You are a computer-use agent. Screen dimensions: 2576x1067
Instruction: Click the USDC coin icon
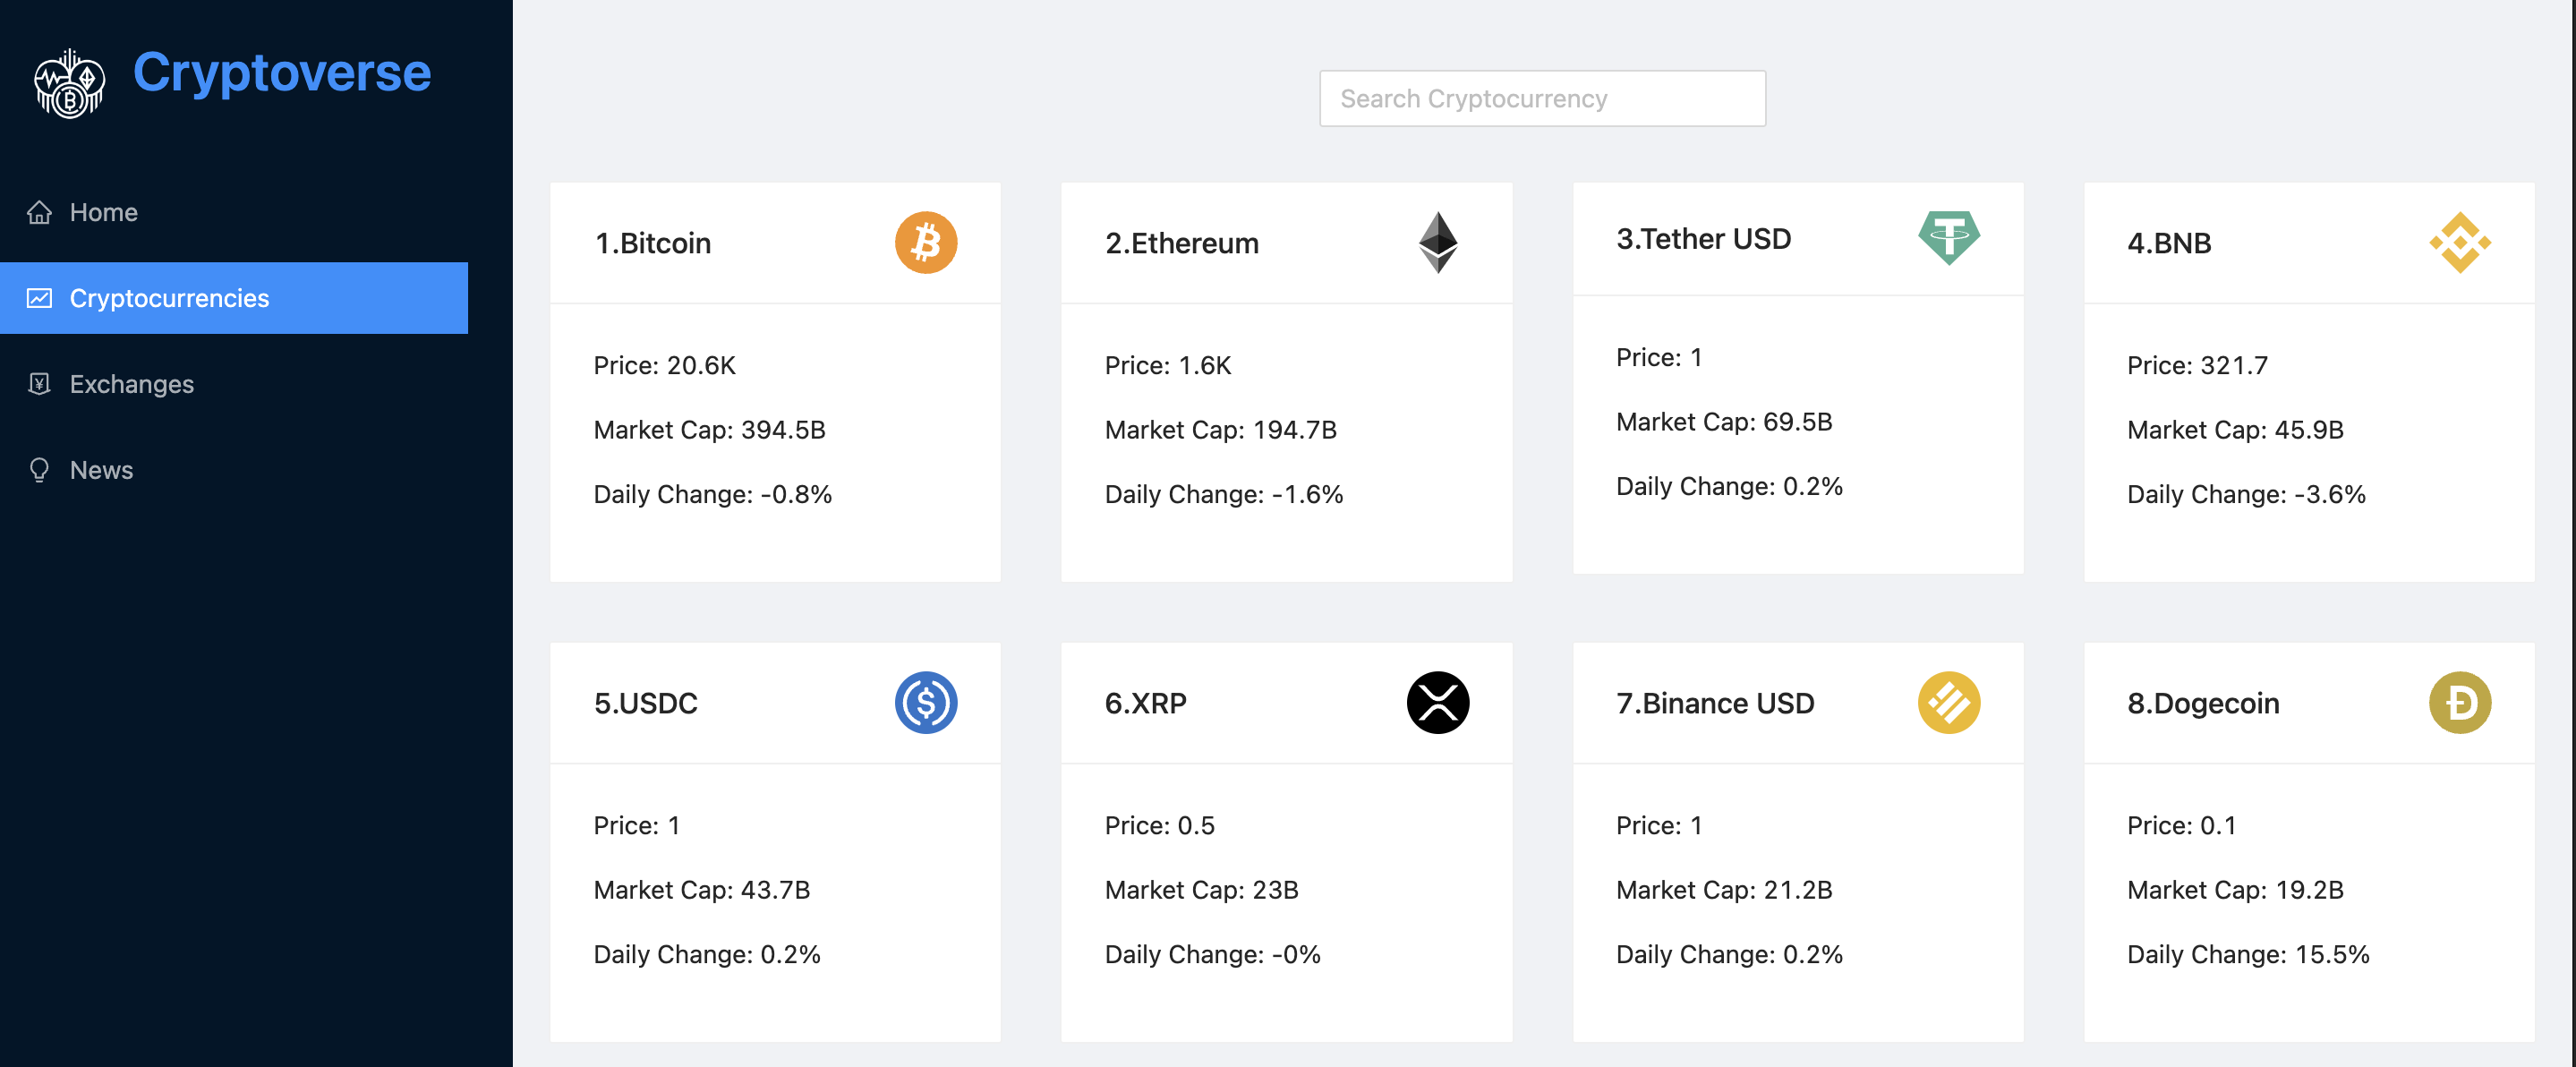click(x=925, y=703)
